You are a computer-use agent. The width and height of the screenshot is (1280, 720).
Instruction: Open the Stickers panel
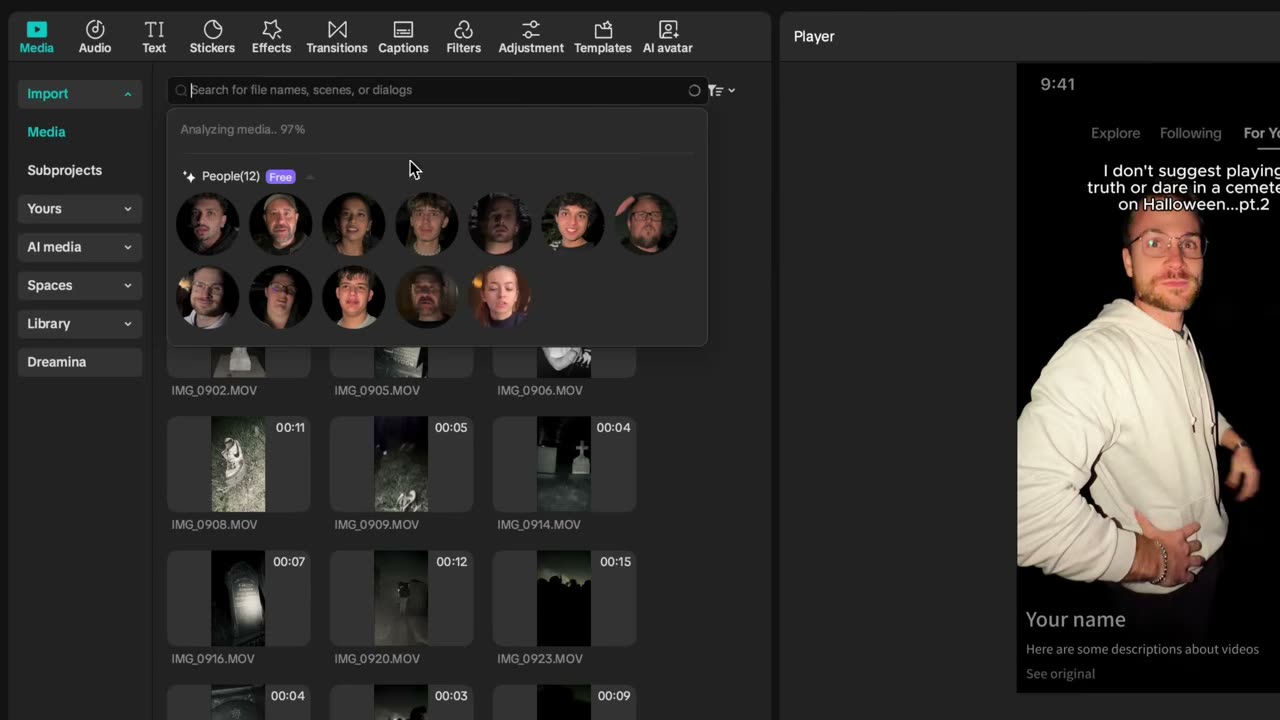coord(212,36)
